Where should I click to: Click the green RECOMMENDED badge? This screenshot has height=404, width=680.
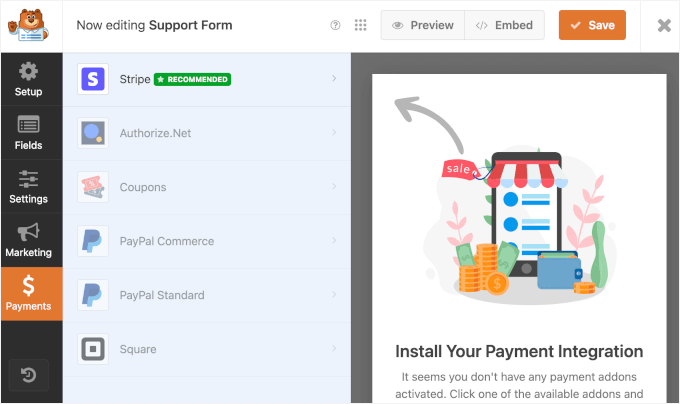(192, 79)
